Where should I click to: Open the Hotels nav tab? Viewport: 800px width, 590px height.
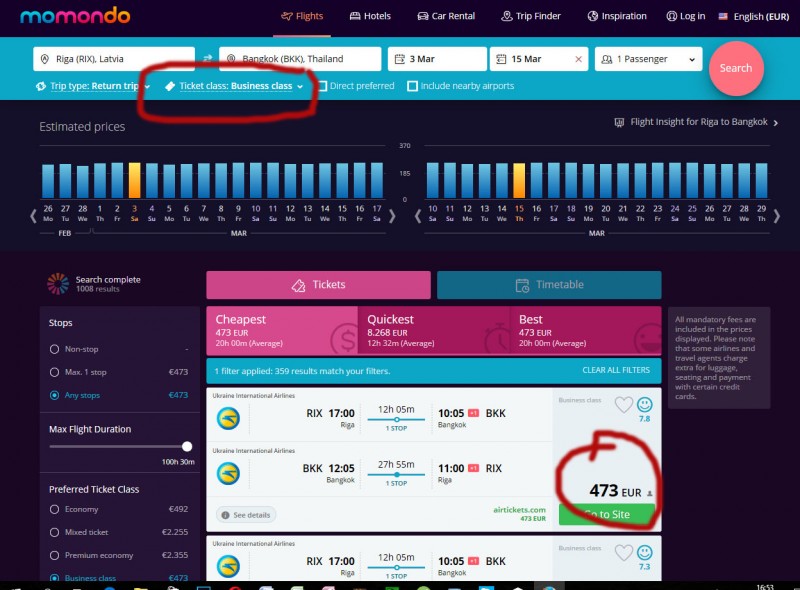370,16
